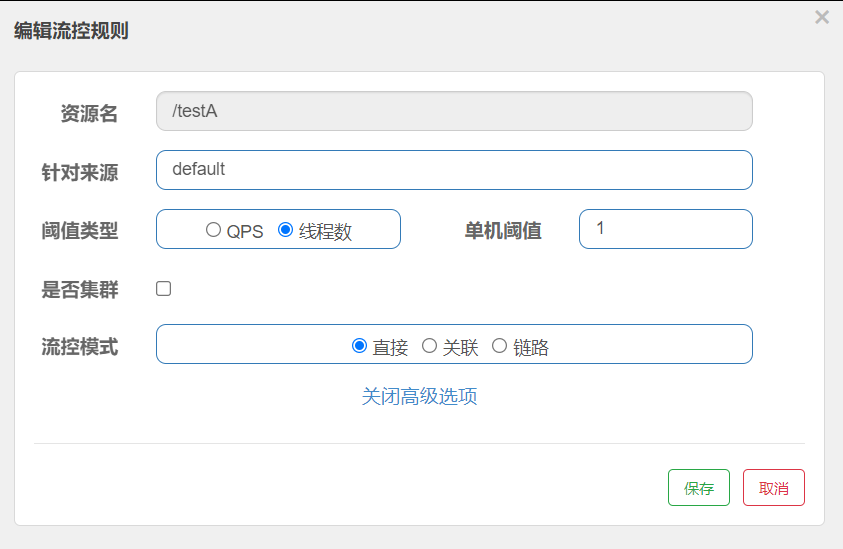
Task: Click the 单机阈值 label
Action: tap(503, 231)
